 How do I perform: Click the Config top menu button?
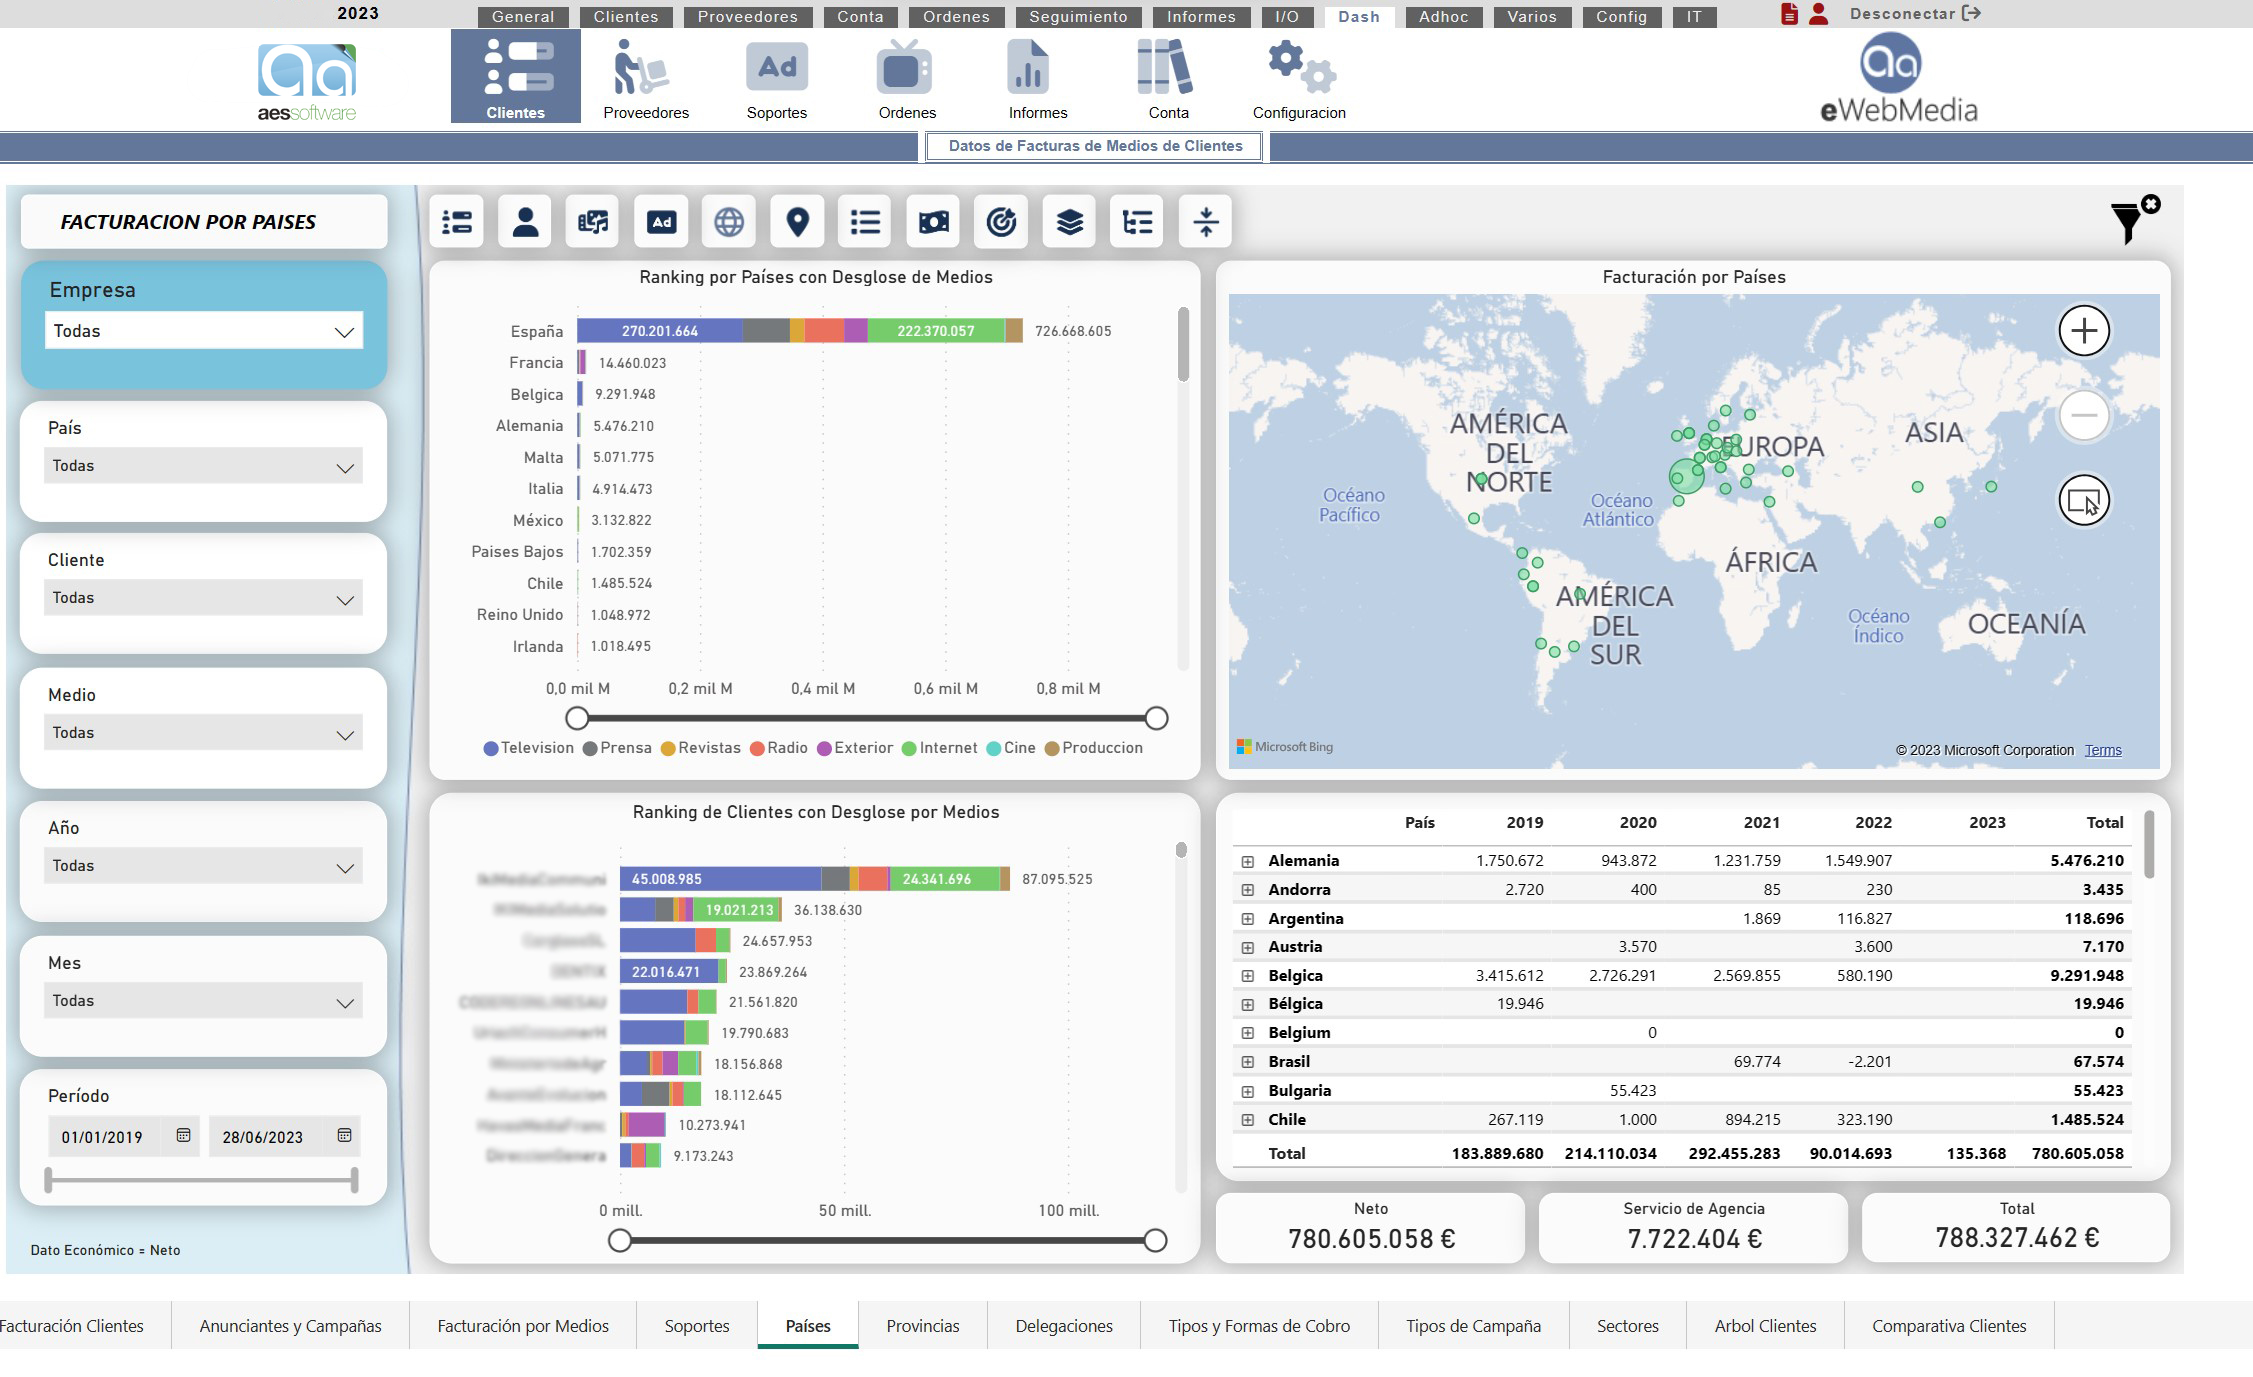click(x=1621, y=17)
